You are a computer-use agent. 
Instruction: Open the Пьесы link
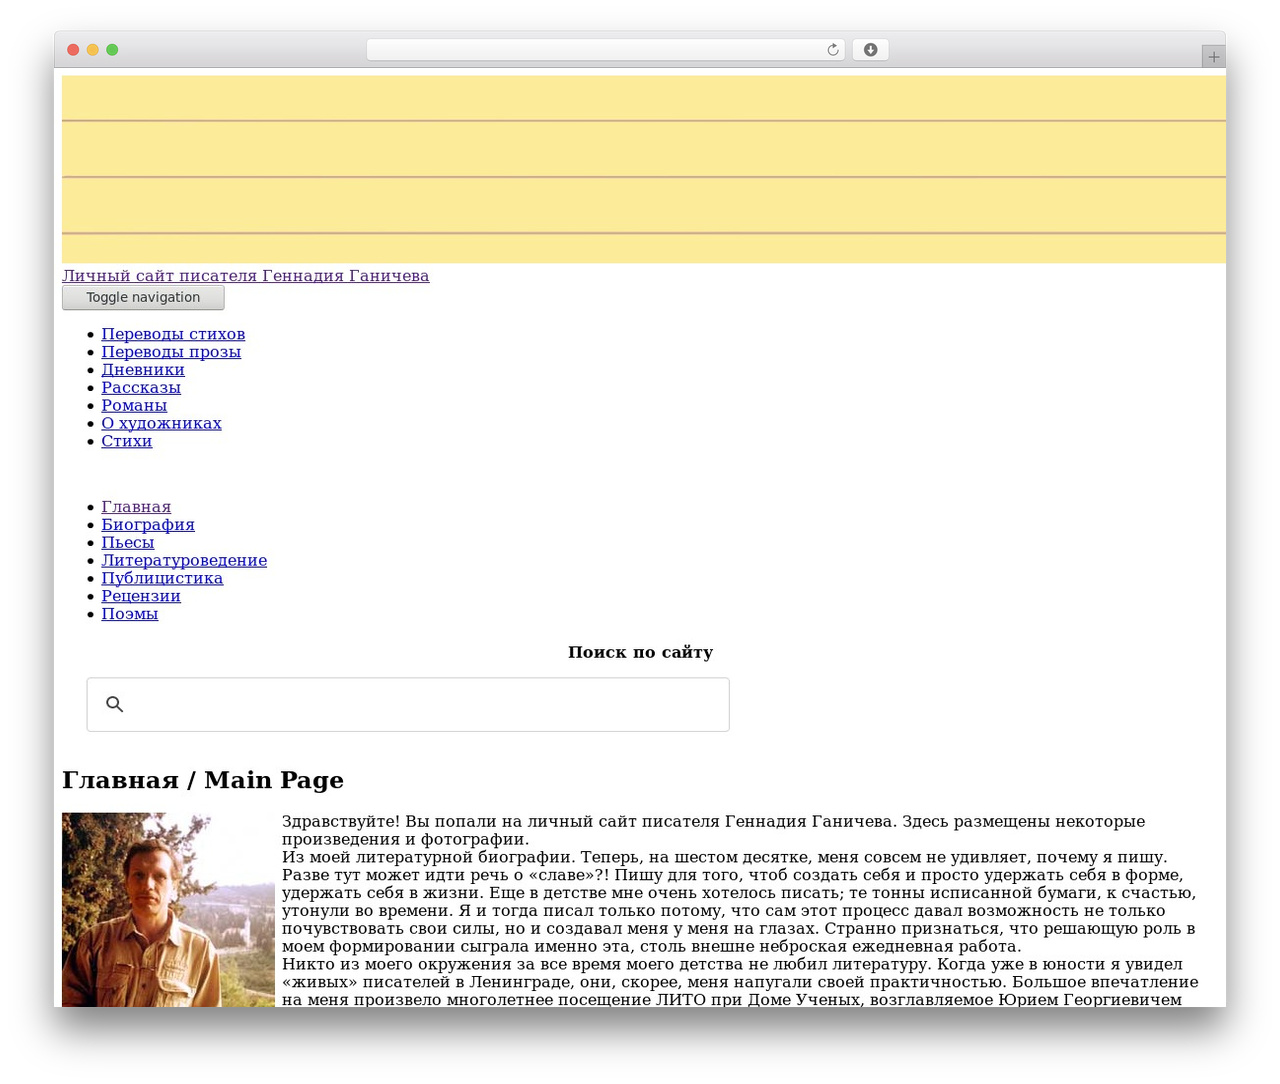pos(128,543)
